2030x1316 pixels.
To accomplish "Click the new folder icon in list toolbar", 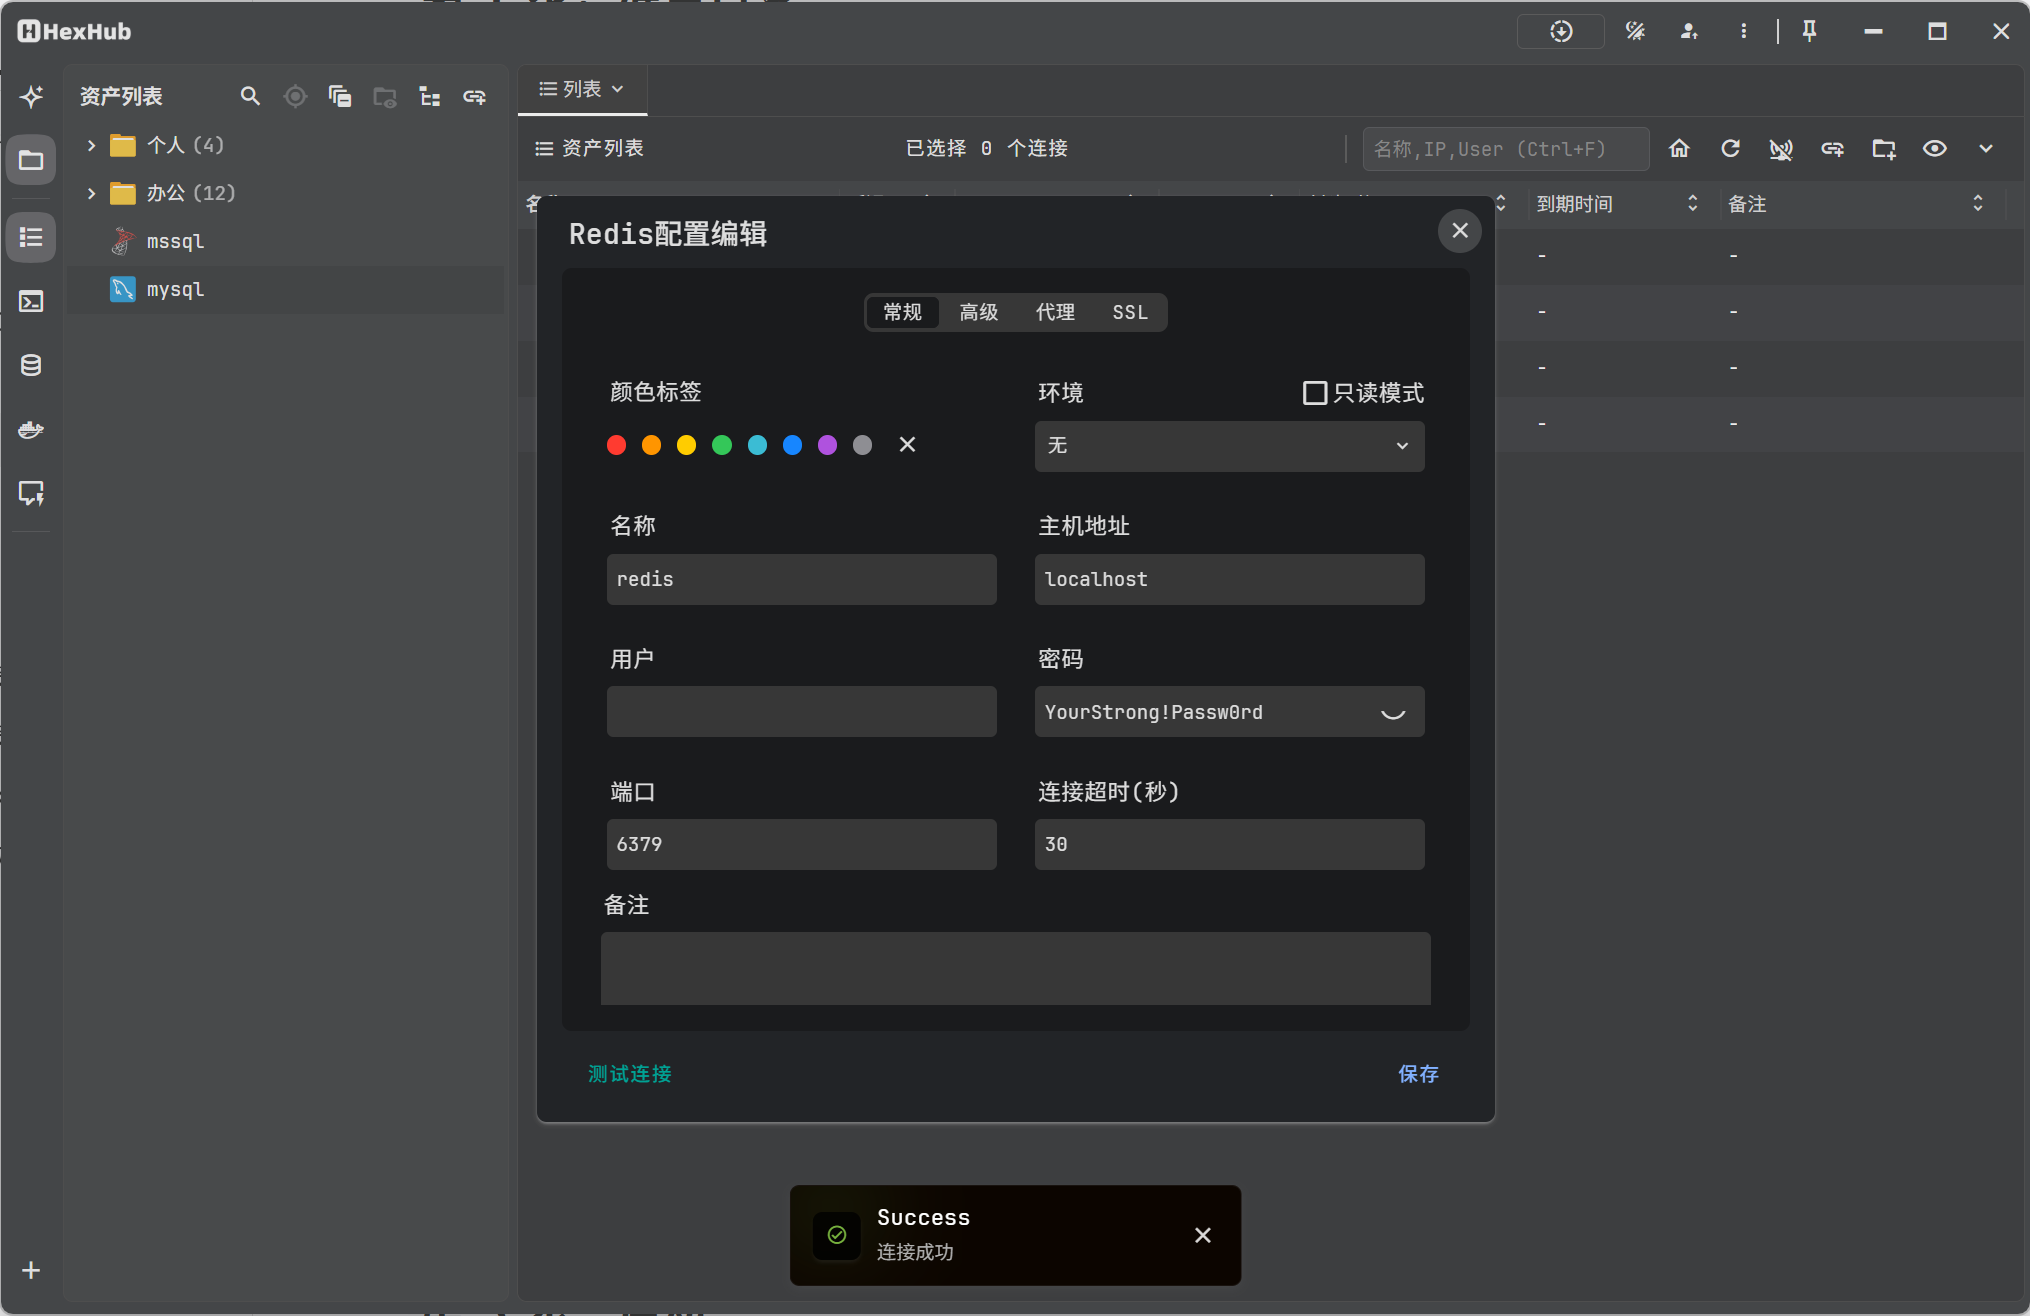I will (x=1884, y=148).
